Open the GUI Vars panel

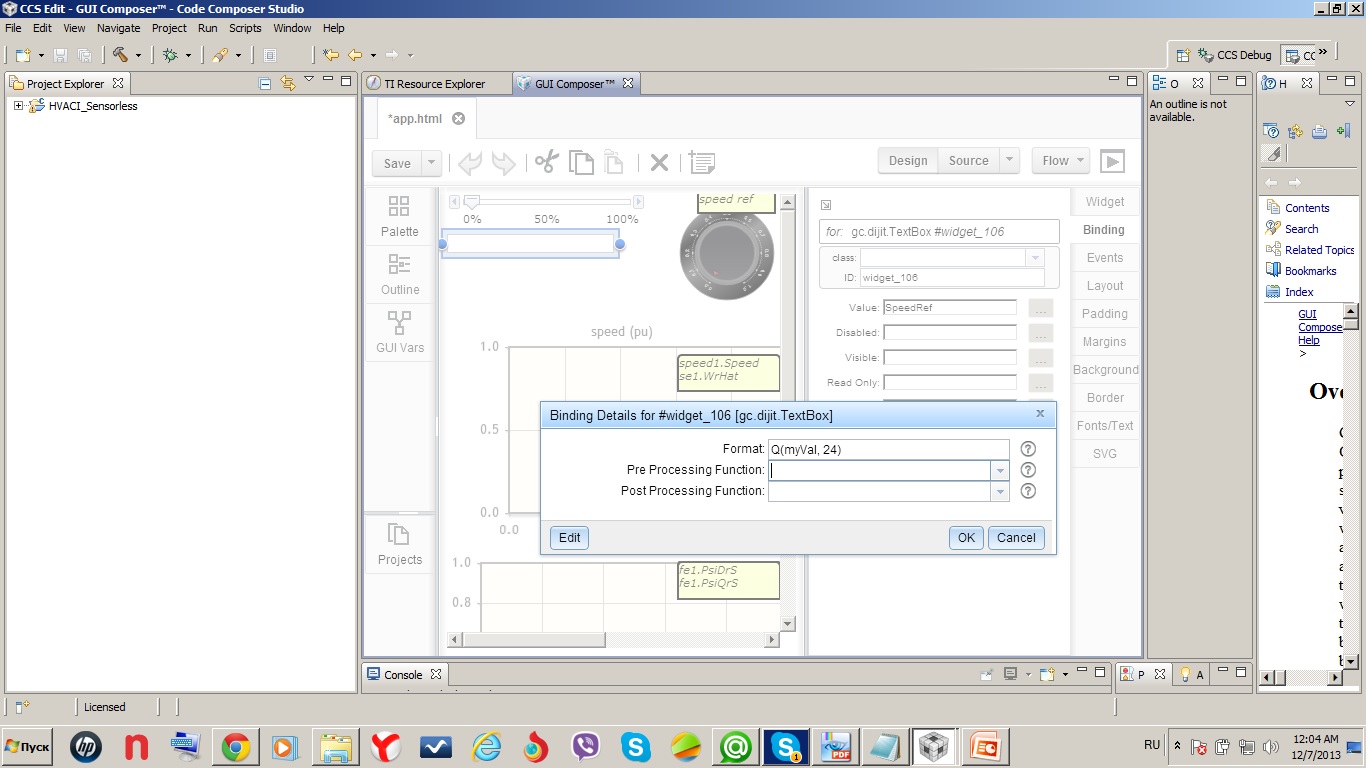[399, 332]
